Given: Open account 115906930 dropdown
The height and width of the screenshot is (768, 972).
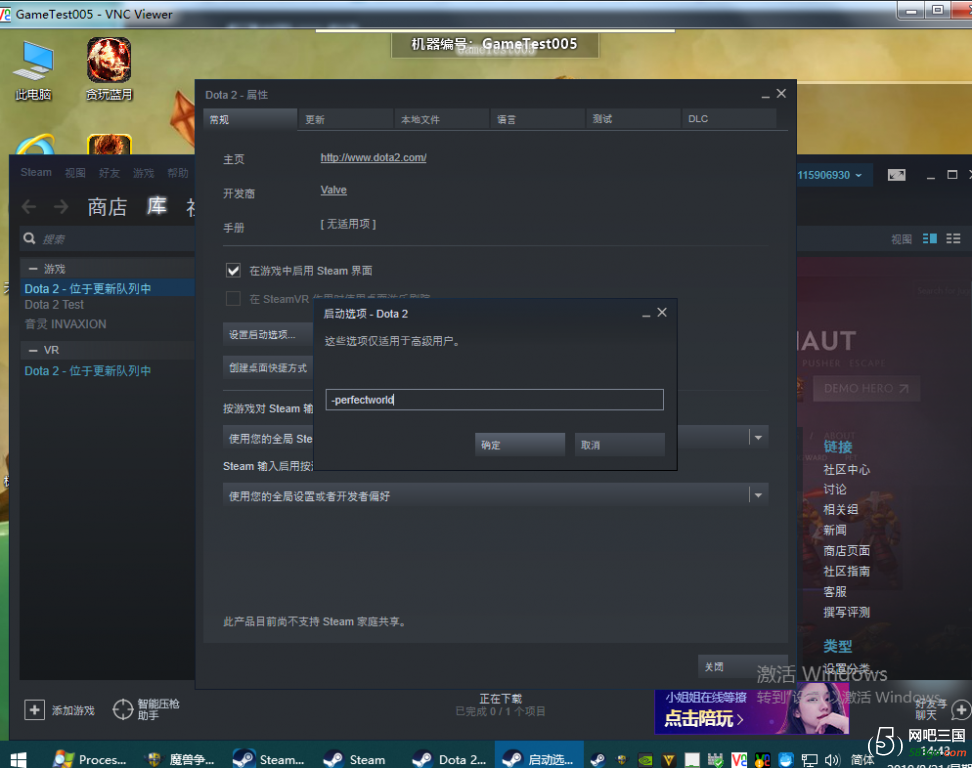Looking at the screenshot, I should click(829, 175).
